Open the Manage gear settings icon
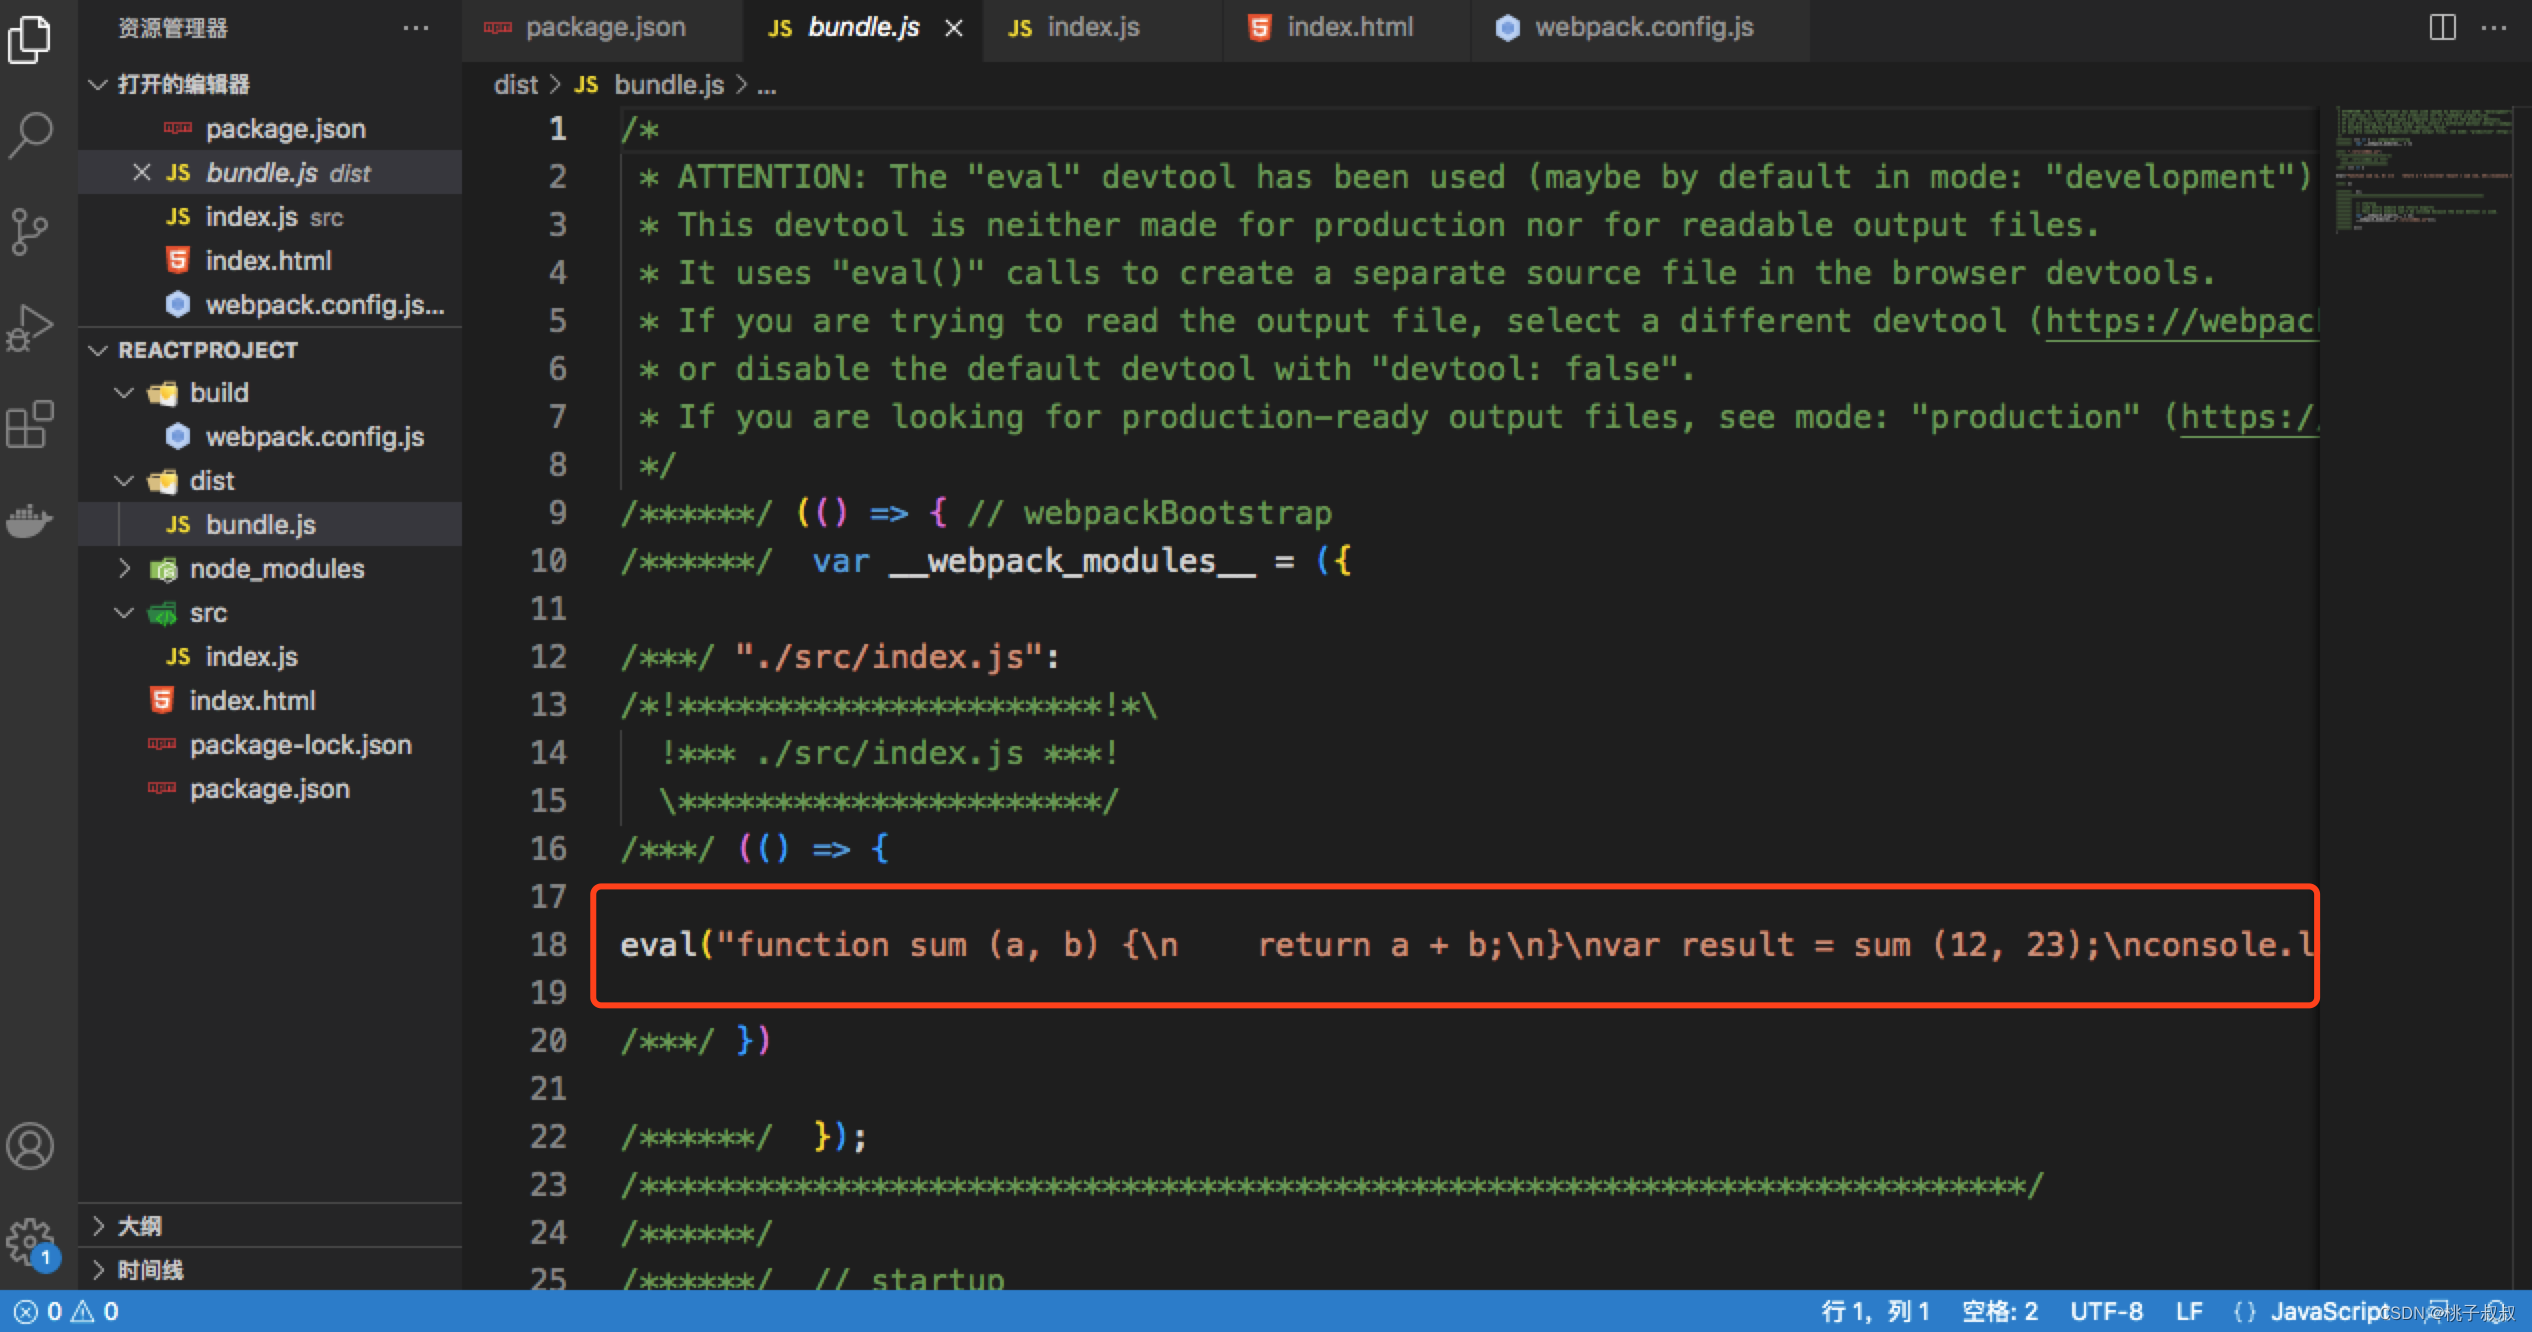2532x1332 pixels. [x=30, y=1242]
